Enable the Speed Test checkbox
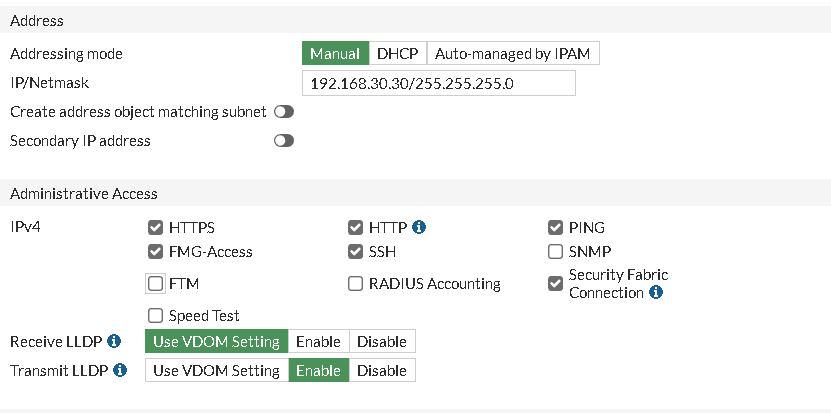831x413 pixels. pos(155,316)
